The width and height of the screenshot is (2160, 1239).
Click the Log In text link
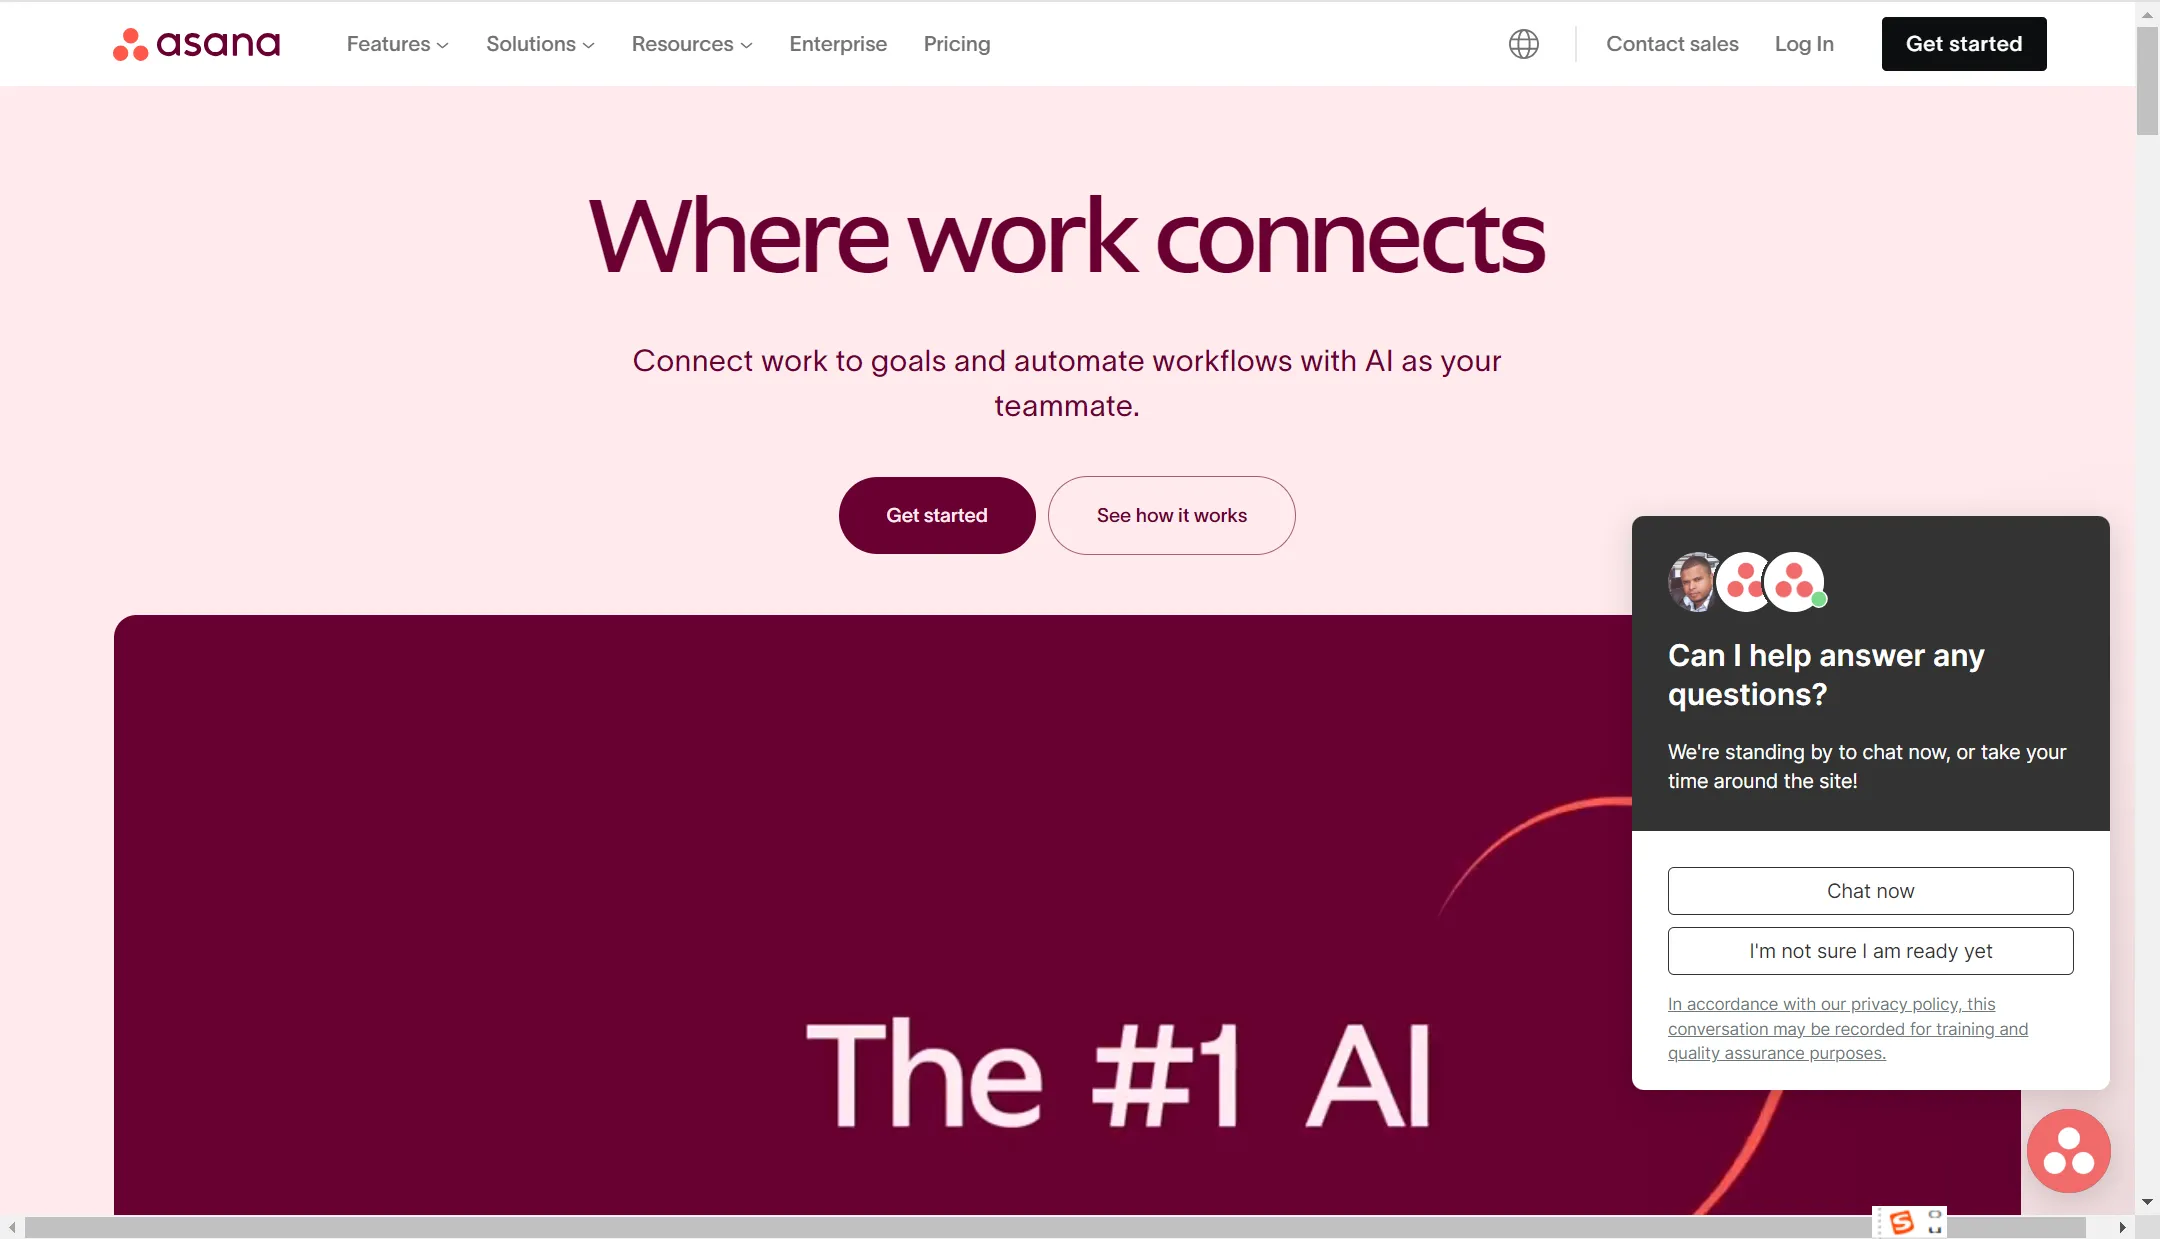1804,43
